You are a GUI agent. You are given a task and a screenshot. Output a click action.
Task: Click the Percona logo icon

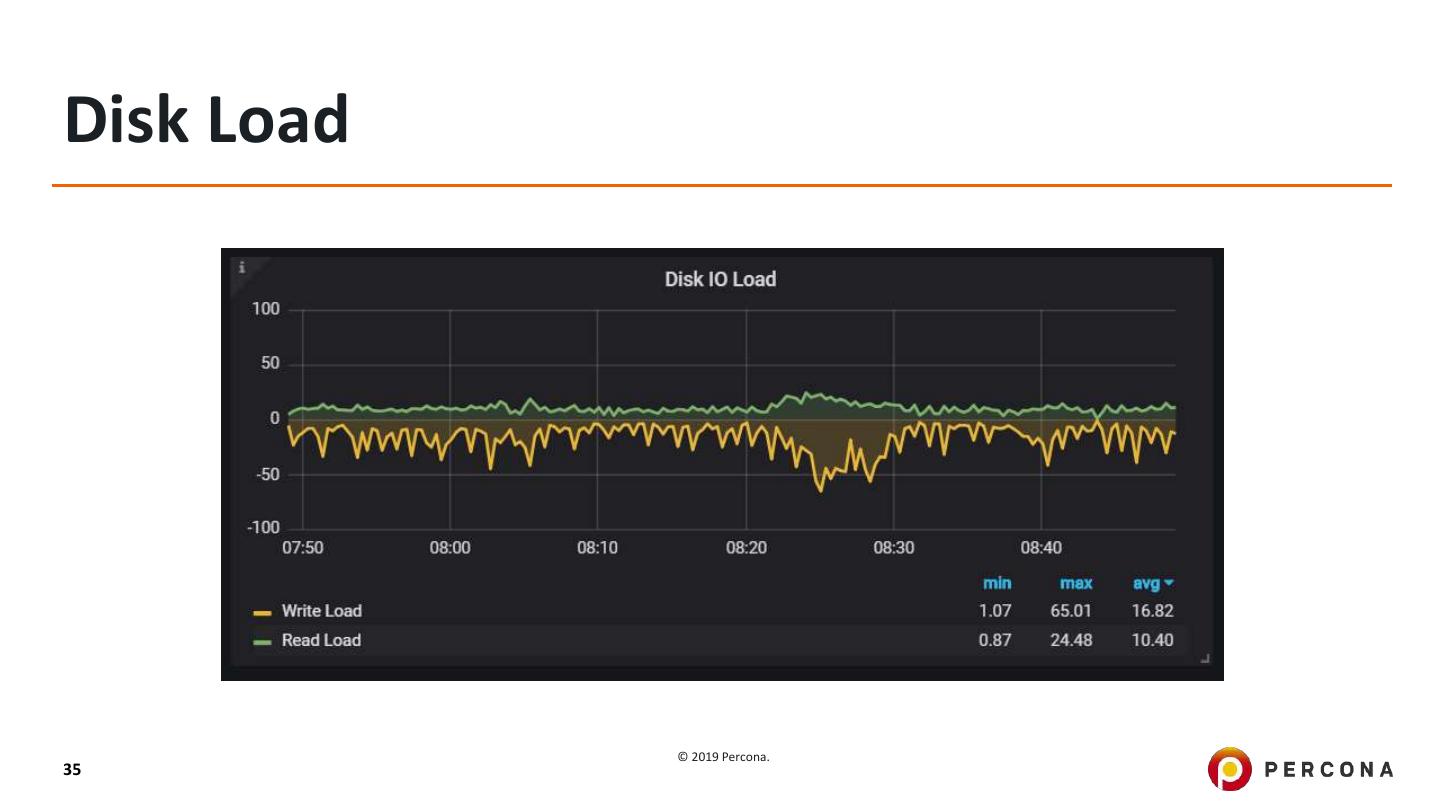(1229, 769)
